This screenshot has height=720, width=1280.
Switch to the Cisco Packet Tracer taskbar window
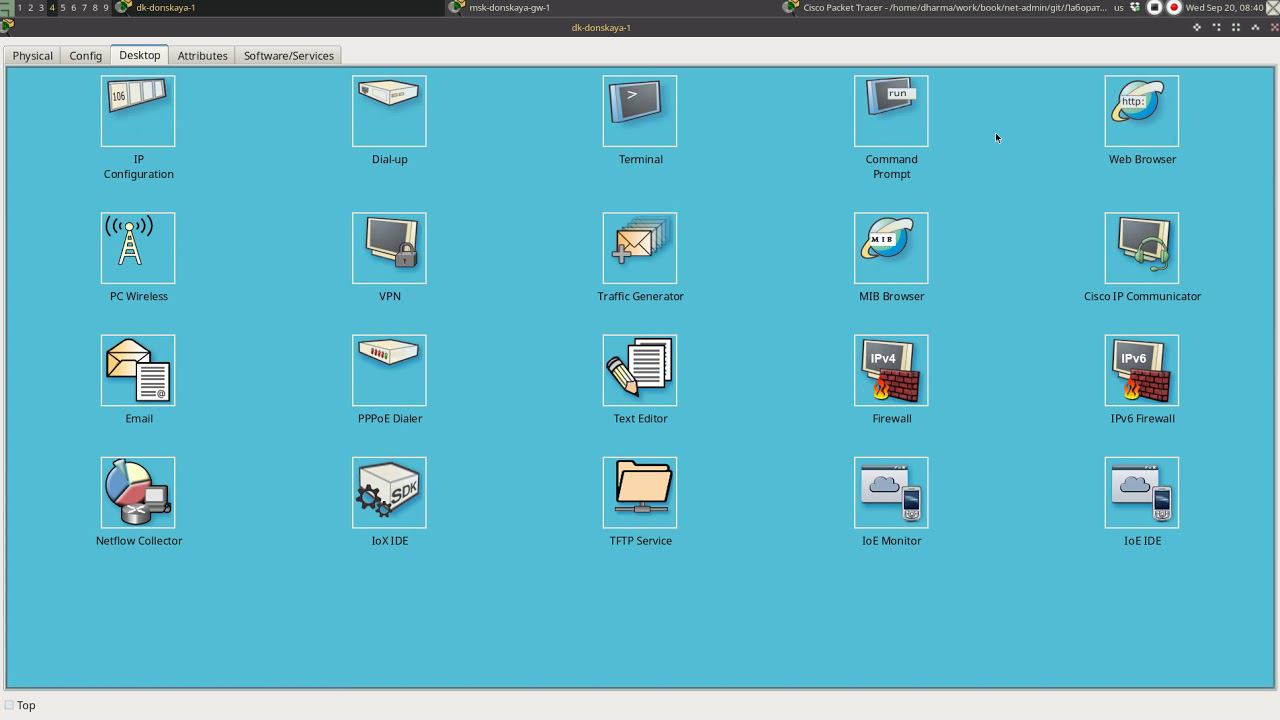coord(945,7)
